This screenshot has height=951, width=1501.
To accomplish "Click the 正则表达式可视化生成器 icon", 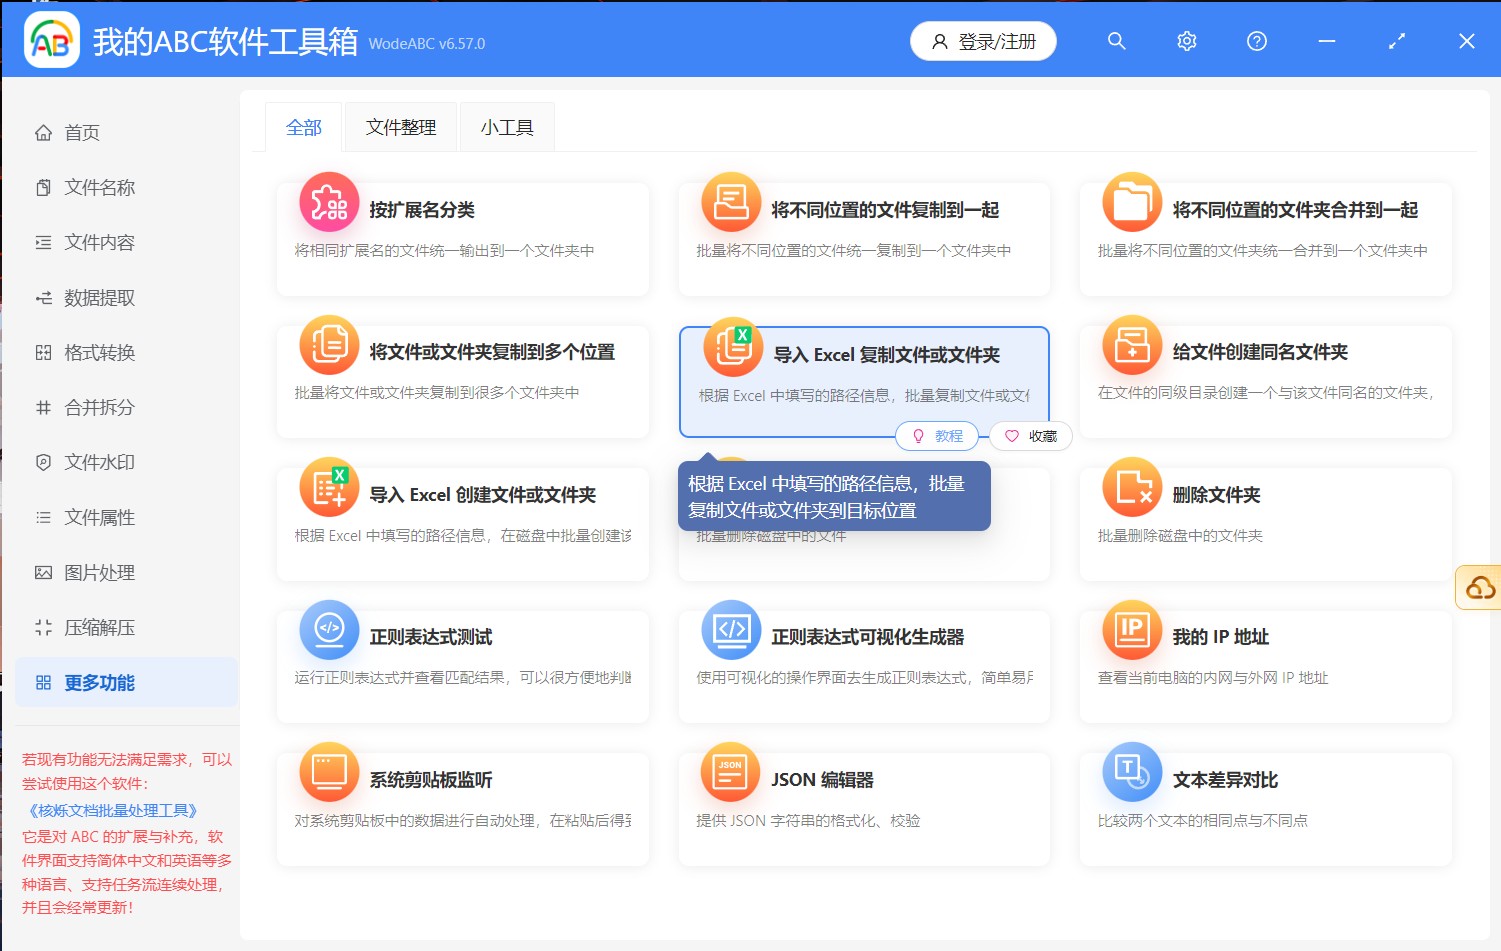I will coord(731,630).
